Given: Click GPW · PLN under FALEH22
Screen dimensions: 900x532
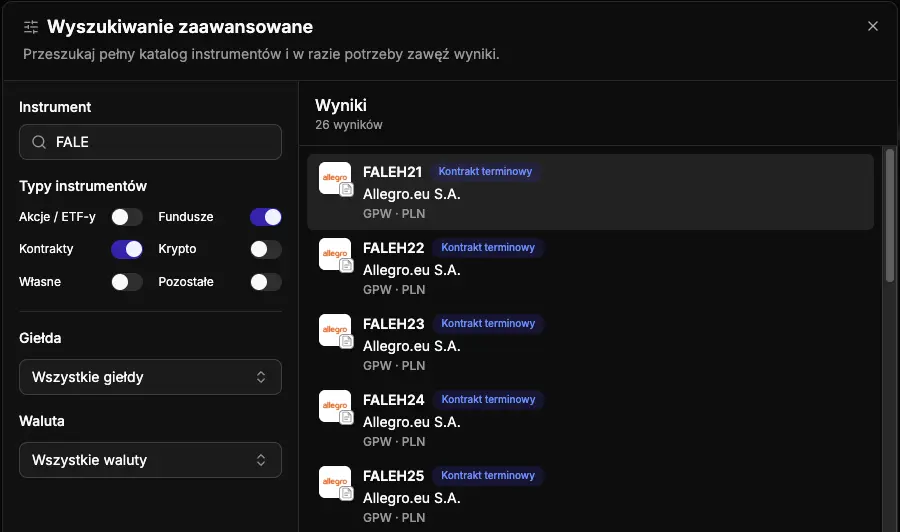Looking at the screenshot, I should pyautogui.click(x=394, y=290).
